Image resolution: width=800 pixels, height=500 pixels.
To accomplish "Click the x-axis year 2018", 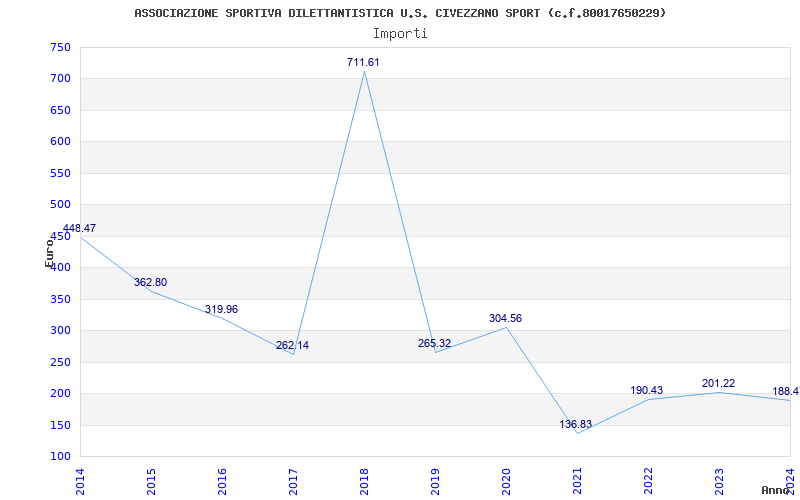I will 364,482.
